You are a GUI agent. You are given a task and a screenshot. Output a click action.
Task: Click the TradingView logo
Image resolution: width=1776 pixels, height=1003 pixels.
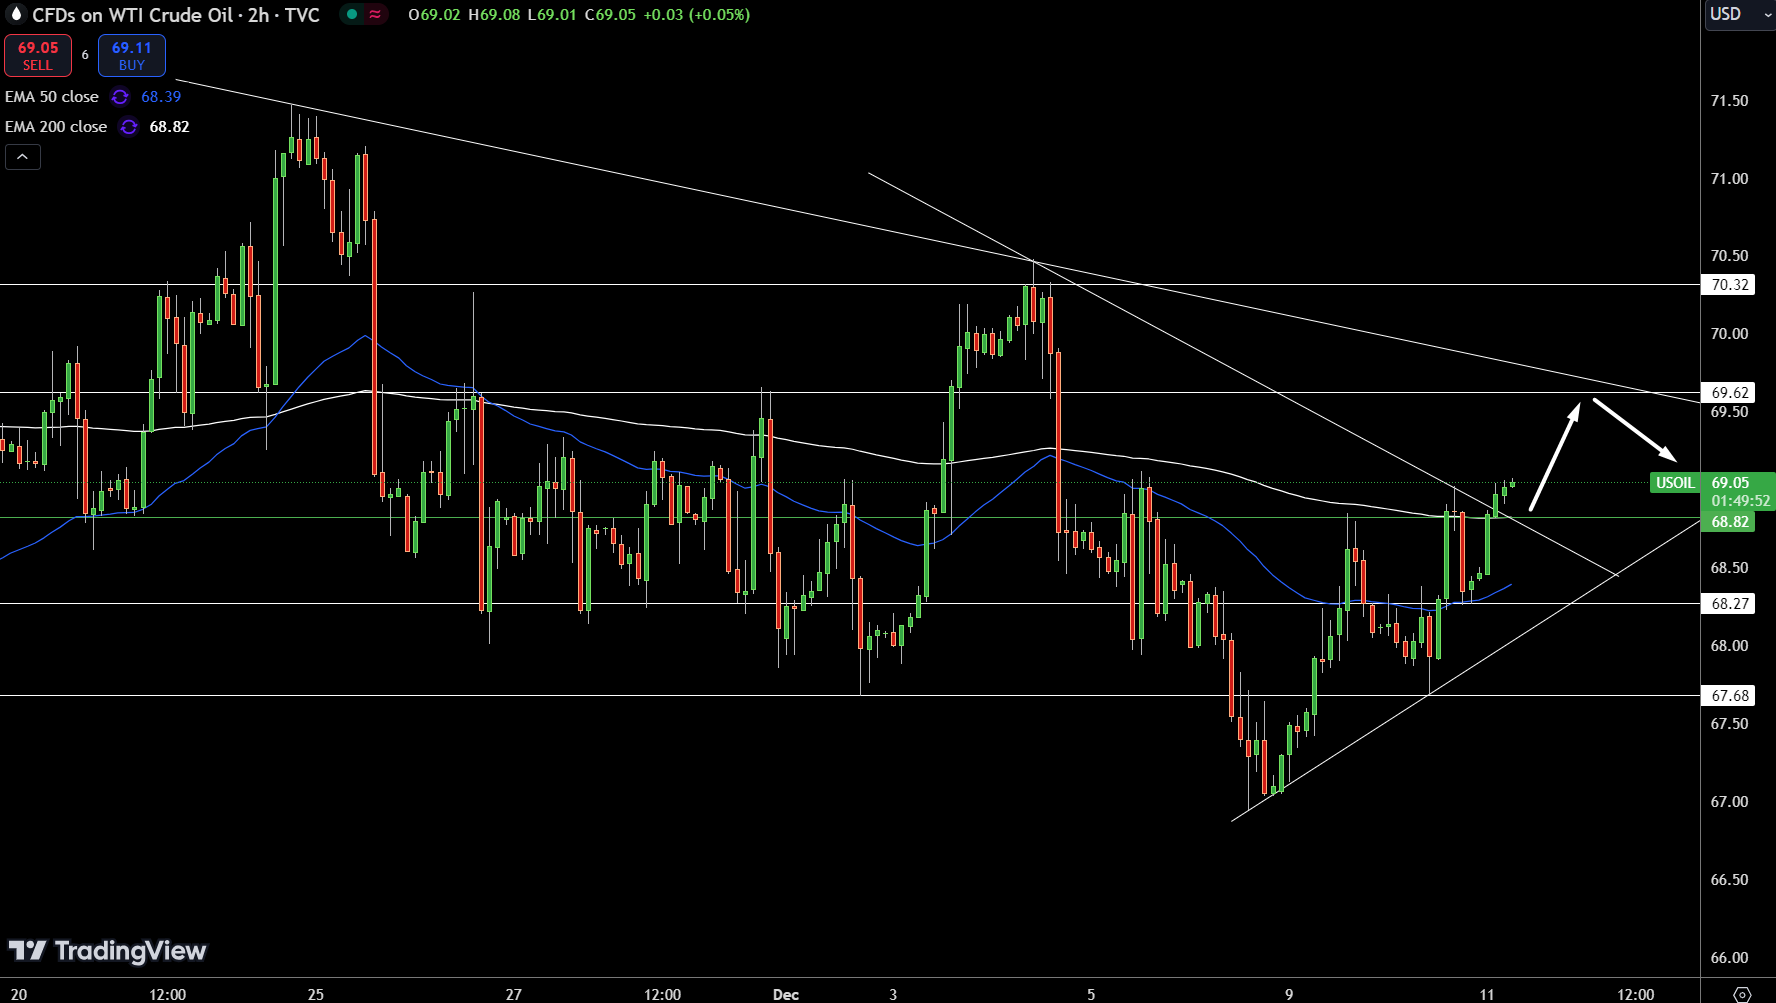[107, 951]
